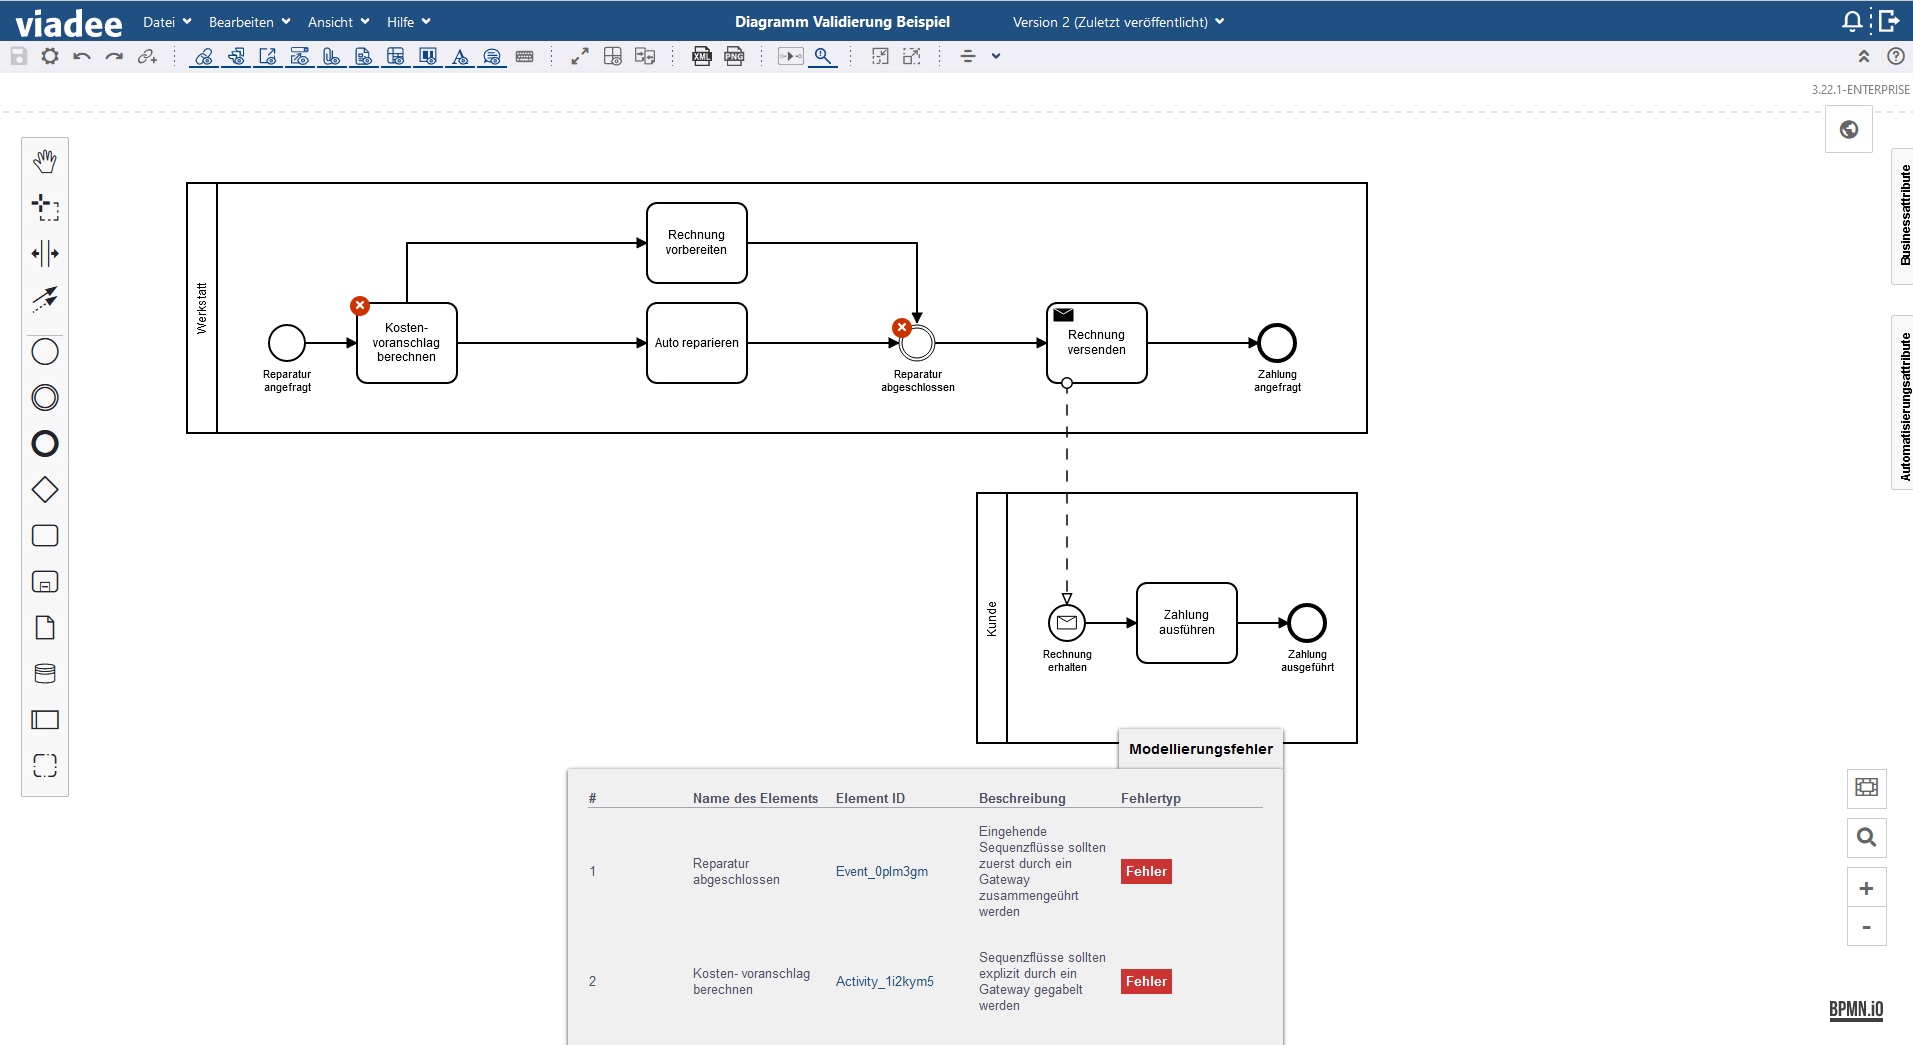Create gateway diamond from palette
This screenshot has height=1045, width=1913.
pyautogui.click(x=45, y=490)
